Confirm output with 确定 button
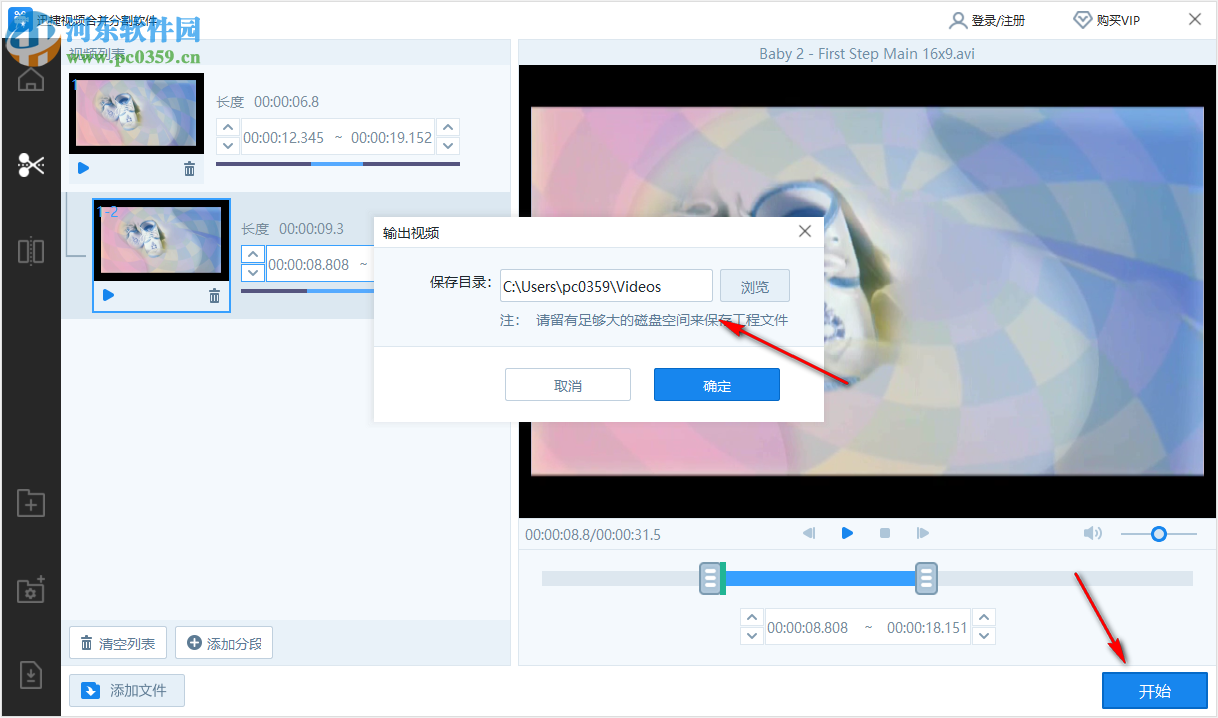 coord(717,385)
